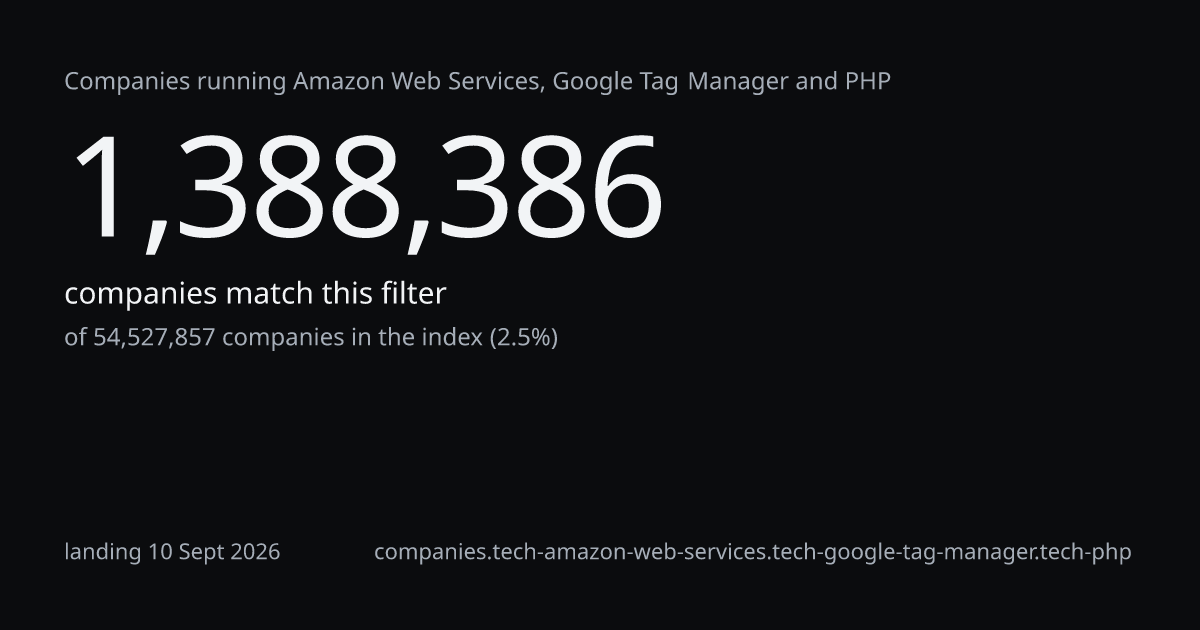Click "PHP" at the heading's end
Image resolution: width=1200 pixels, height=630 pixels.
pyautogui.click(x=867, y=81)
